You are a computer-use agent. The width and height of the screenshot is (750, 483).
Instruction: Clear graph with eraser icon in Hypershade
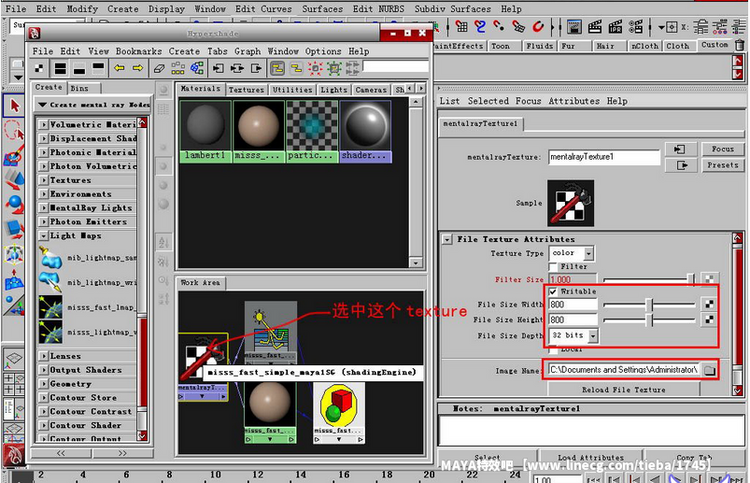(x=159, y=69)
